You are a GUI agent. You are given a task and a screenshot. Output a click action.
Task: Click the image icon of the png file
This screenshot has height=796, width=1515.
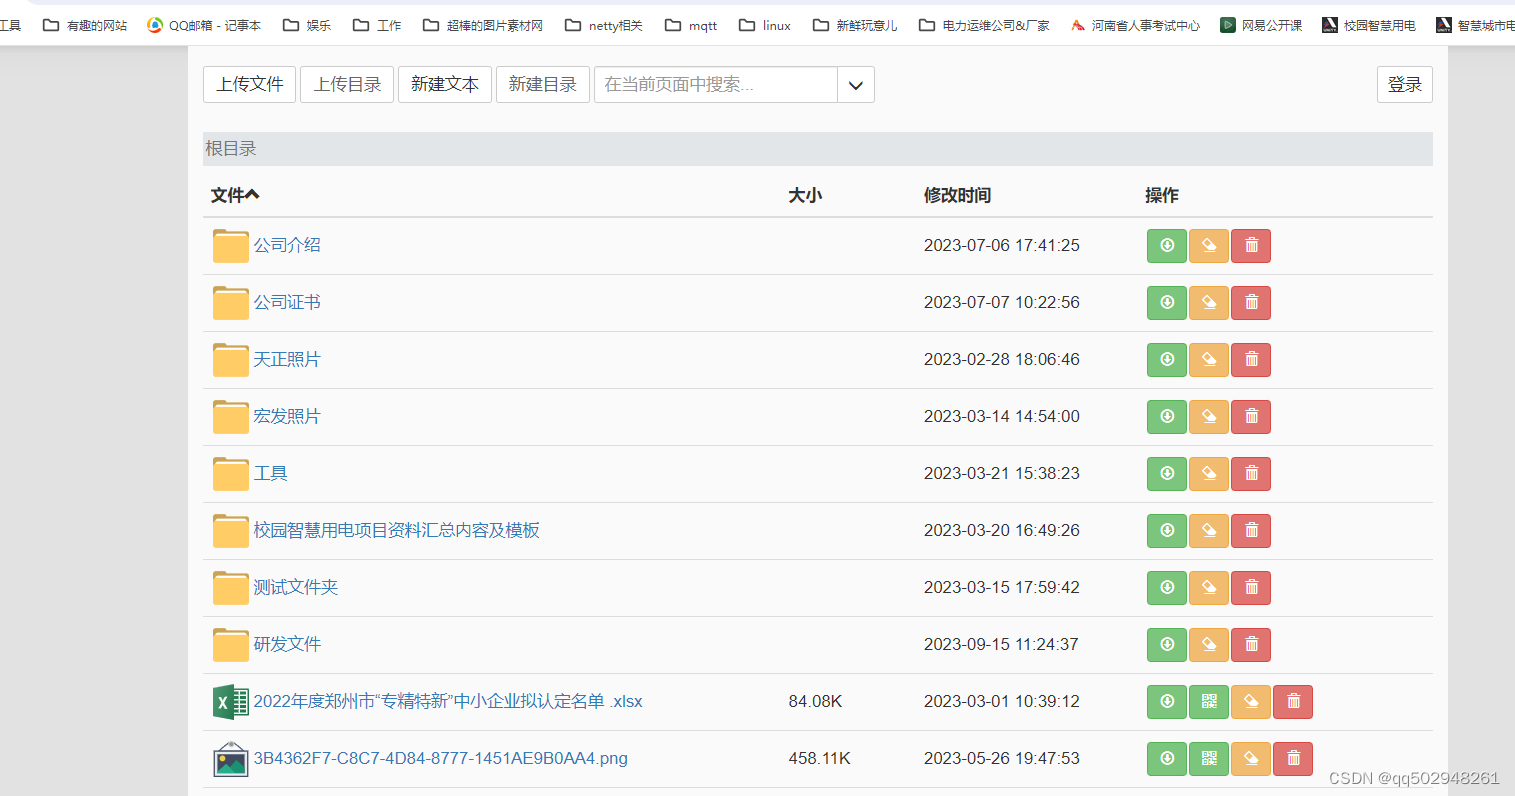point(230,759)
